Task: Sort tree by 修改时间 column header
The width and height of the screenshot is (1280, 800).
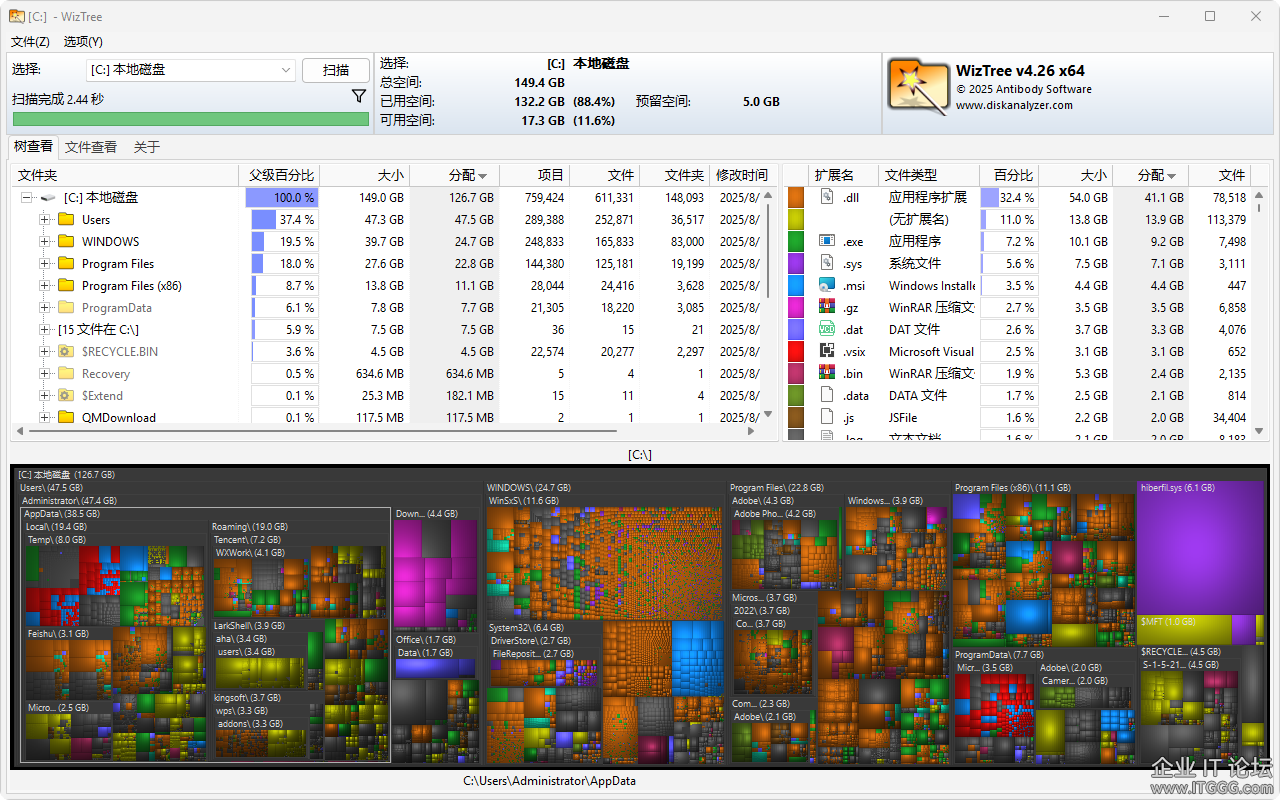Action: [742, 175]
